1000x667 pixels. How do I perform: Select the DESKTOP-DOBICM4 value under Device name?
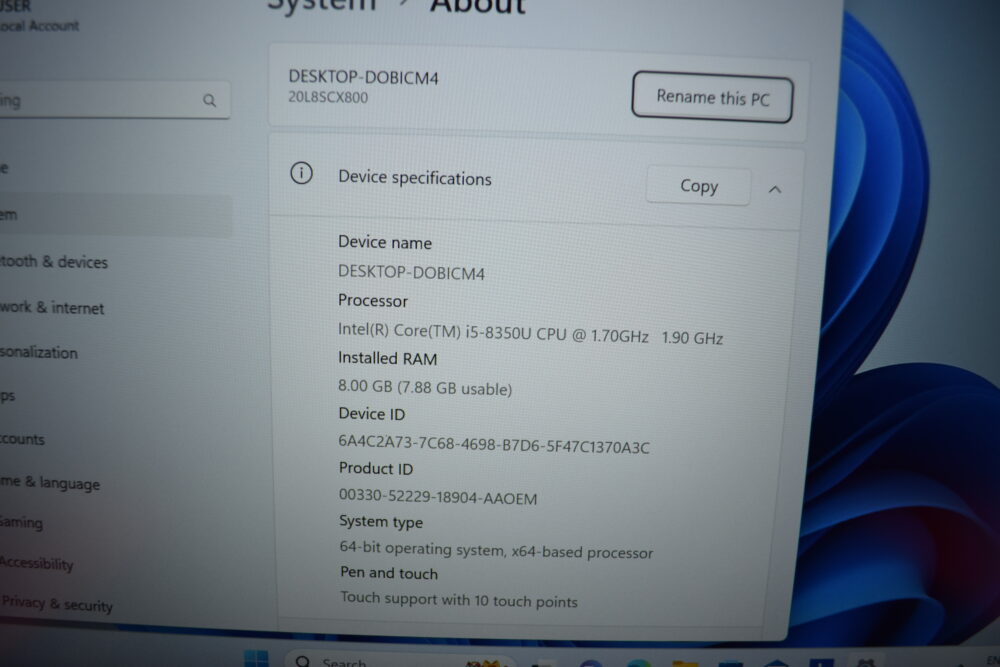[411, 273]
